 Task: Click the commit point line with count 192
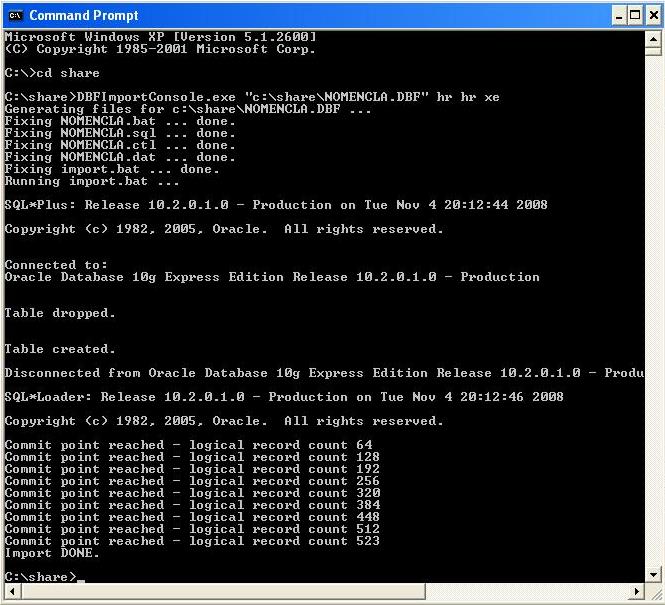tap(192, 469)
